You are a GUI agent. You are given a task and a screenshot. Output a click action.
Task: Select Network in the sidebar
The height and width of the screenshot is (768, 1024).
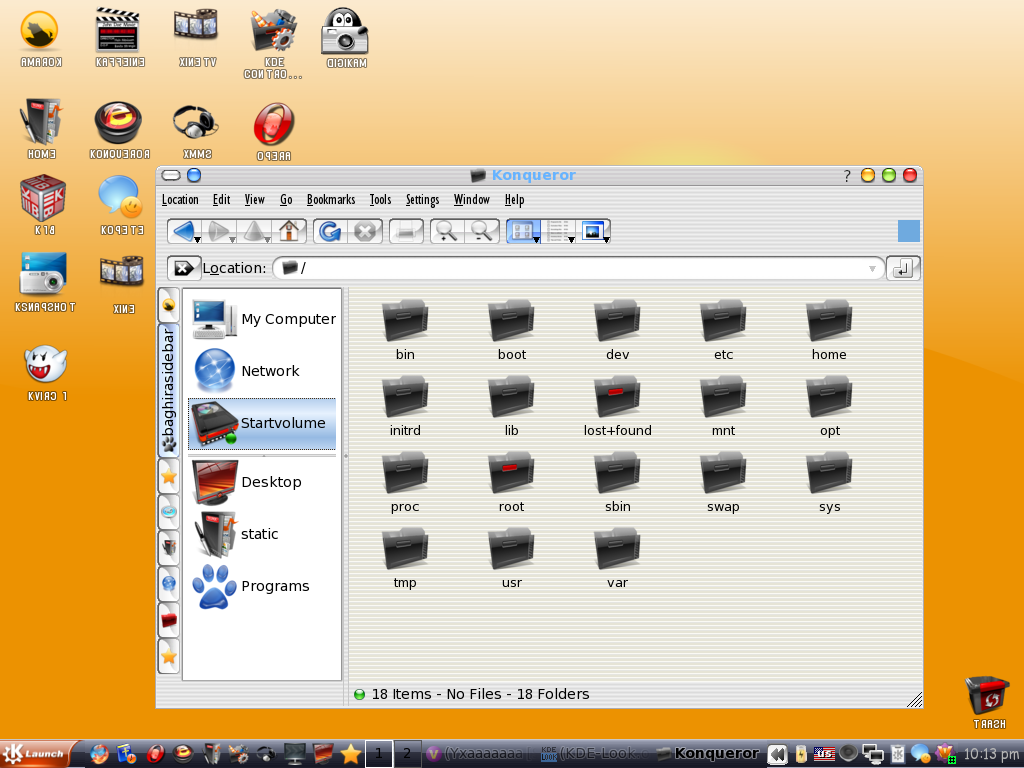[263, 371]
